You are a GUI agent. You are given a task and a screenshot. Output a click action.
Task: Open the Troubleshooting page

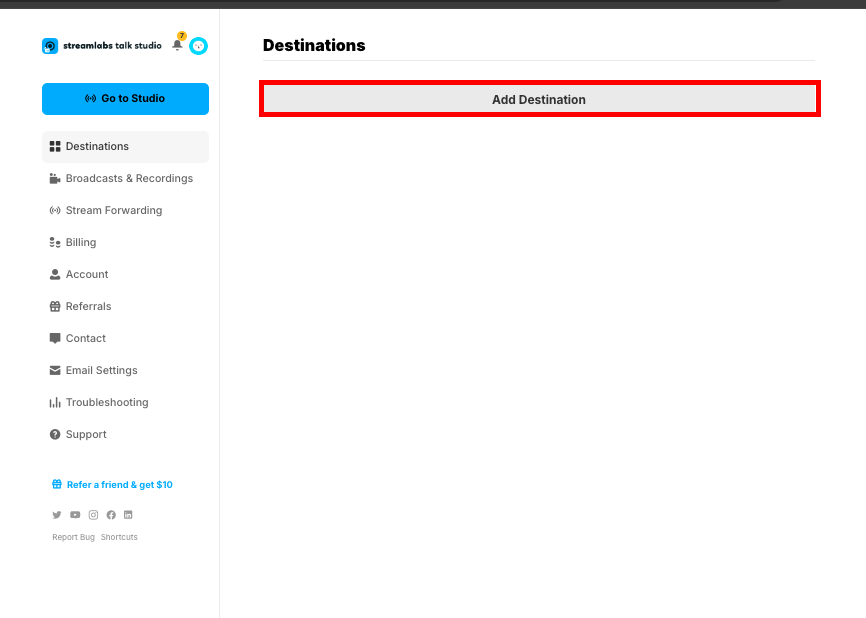pyautogui.click(x=107, y=402)
